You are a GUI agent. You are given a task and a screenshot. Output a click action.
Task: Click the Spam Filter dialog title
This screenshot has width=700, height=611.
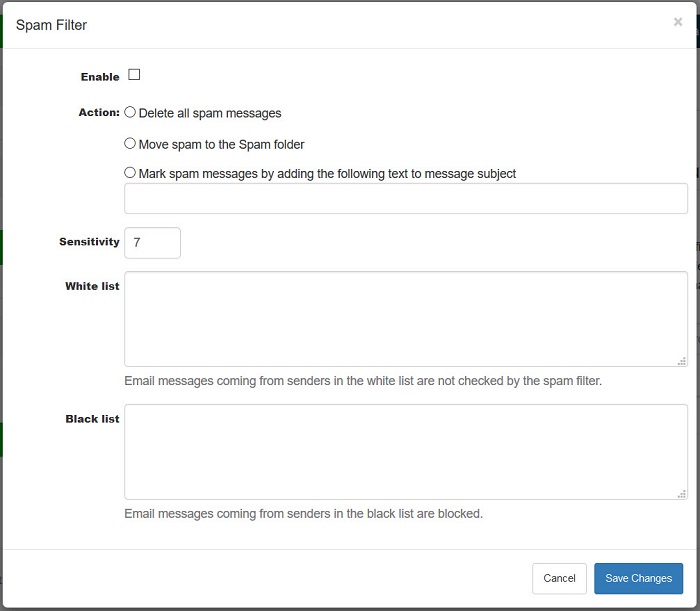[x=51, y=25]
